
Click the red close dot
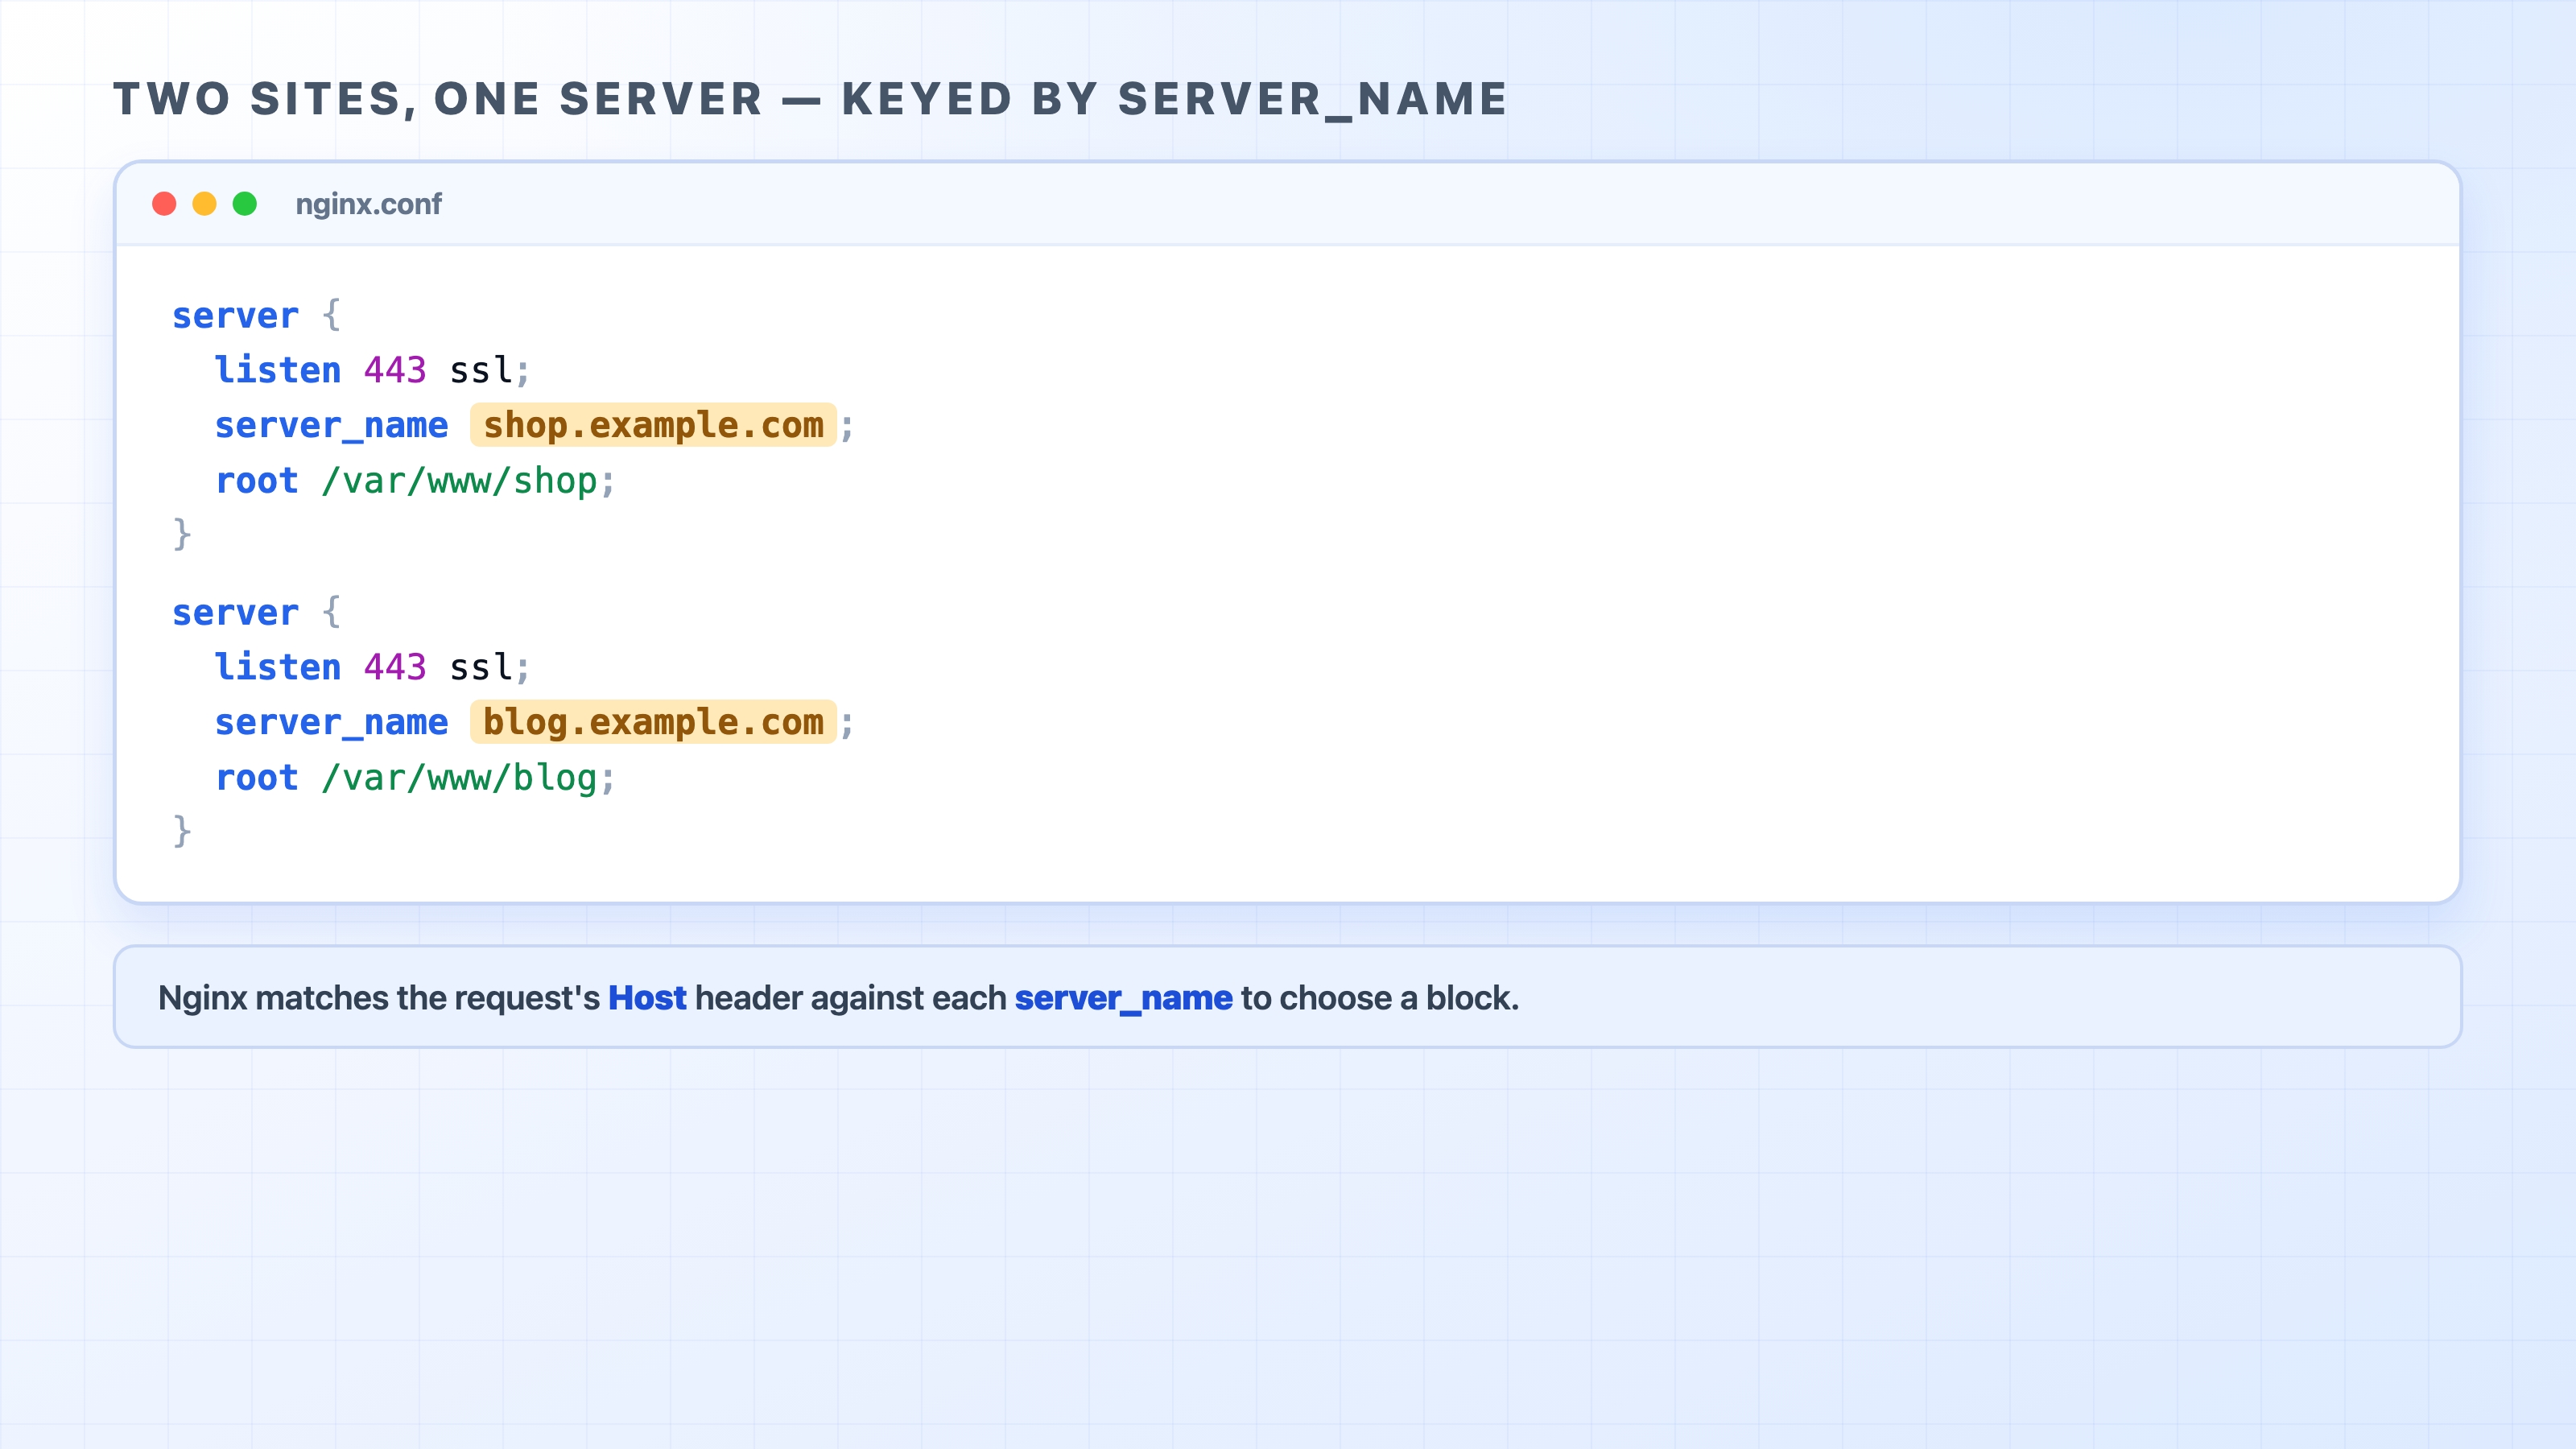(x=164, y=204)
